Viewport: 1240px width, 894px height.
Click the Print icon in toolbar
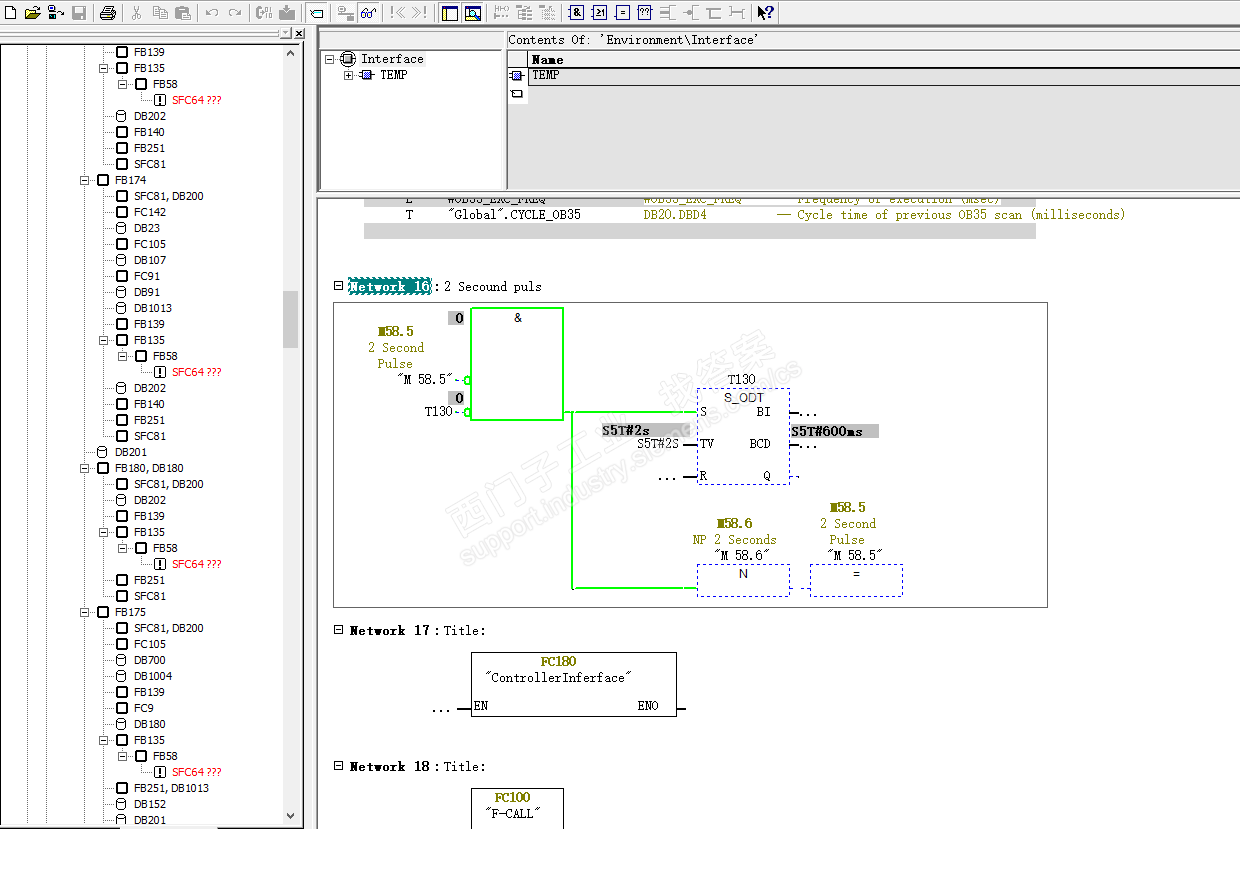pyautogui.click(x=107, y=13)
